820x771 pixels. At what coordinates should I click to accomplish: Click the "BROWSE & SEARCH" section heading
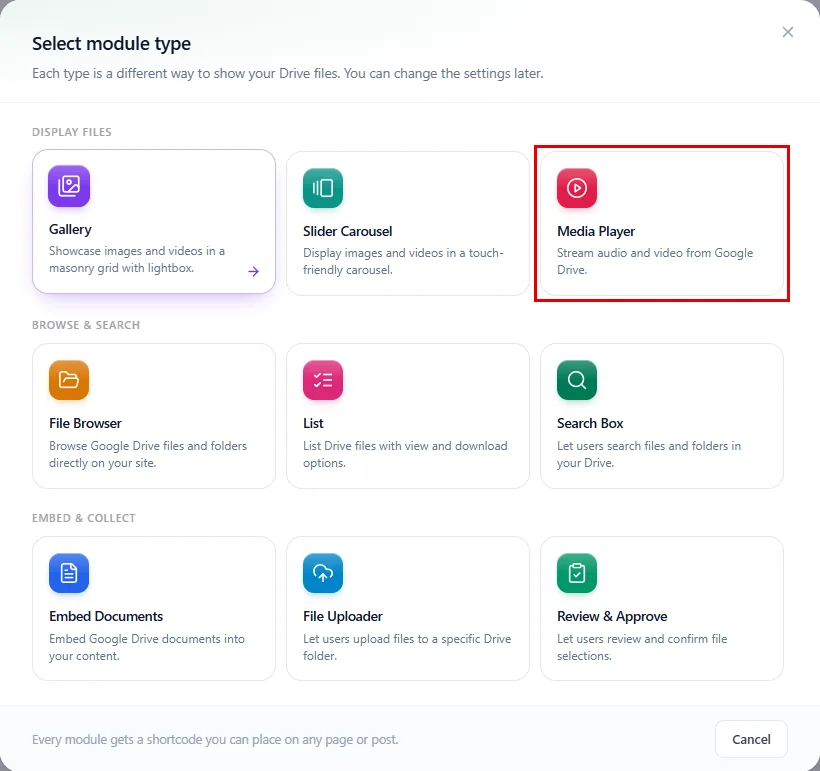(x=86, y=325)
